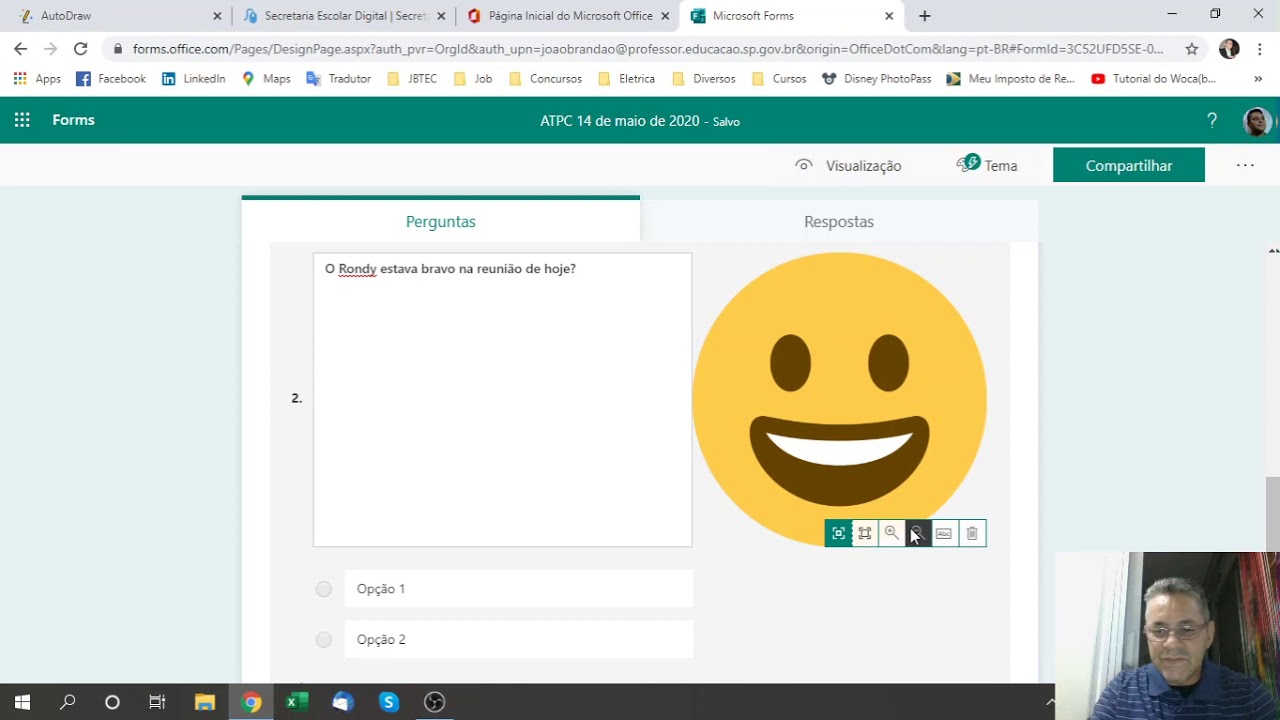1280x720 pixels.
Task: Click Visualização preview button
Action: (x=848, y=166)
